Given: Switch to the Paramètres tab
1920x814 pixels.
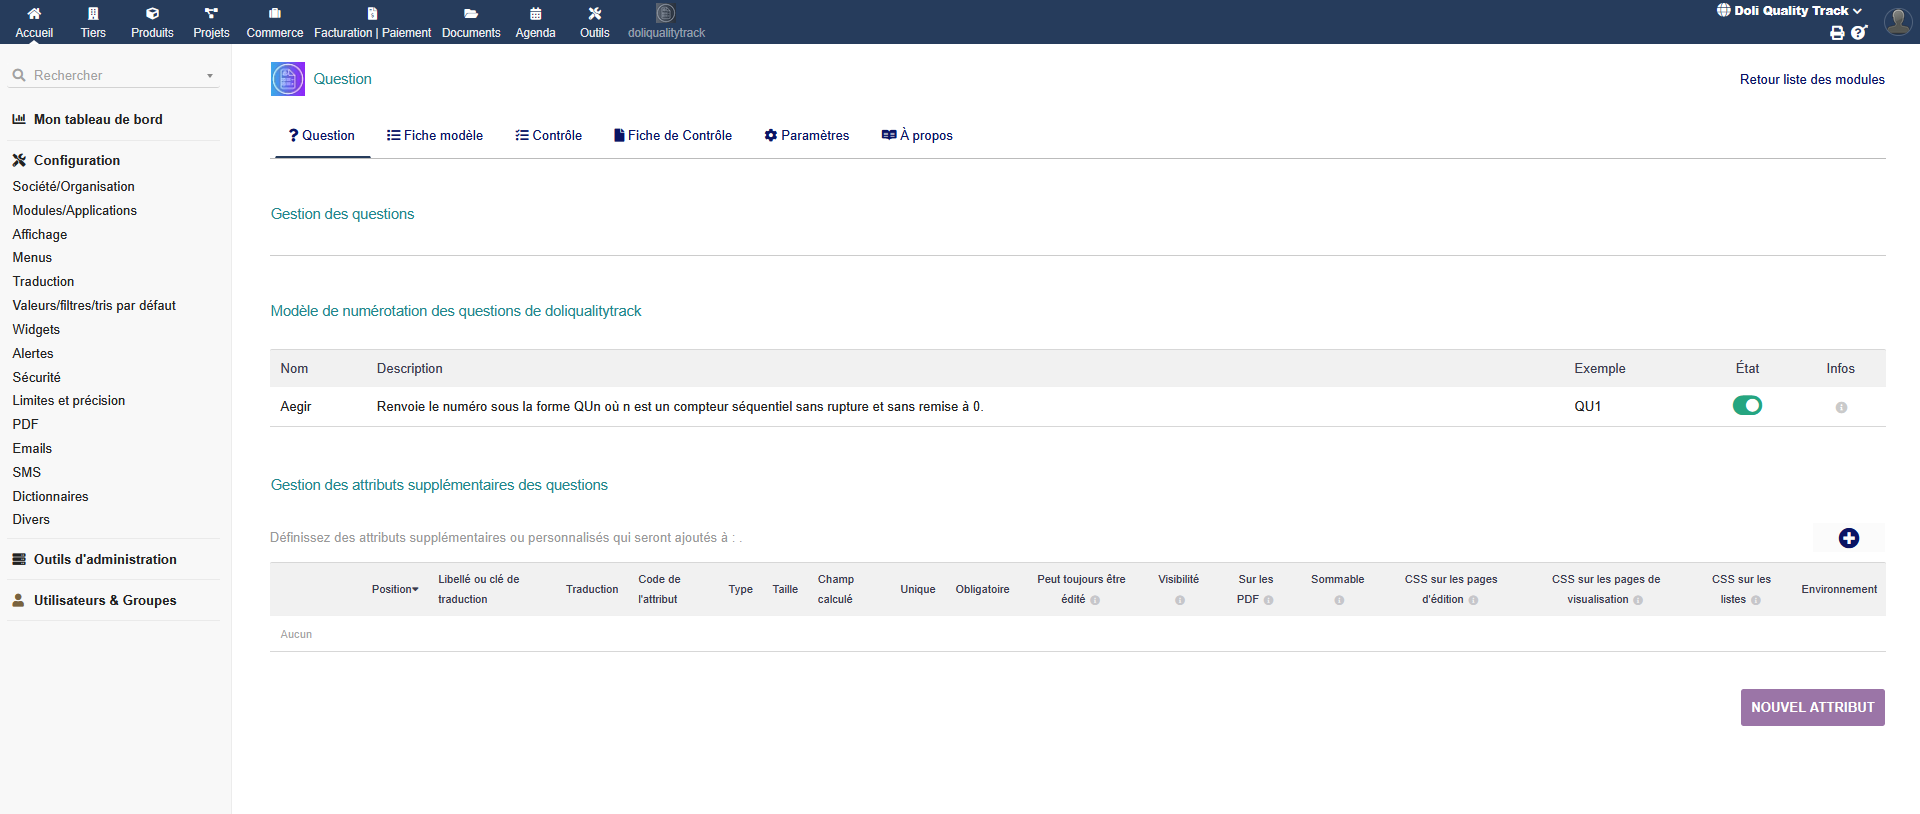Looking at the screenshot, I should pos(806,136).
